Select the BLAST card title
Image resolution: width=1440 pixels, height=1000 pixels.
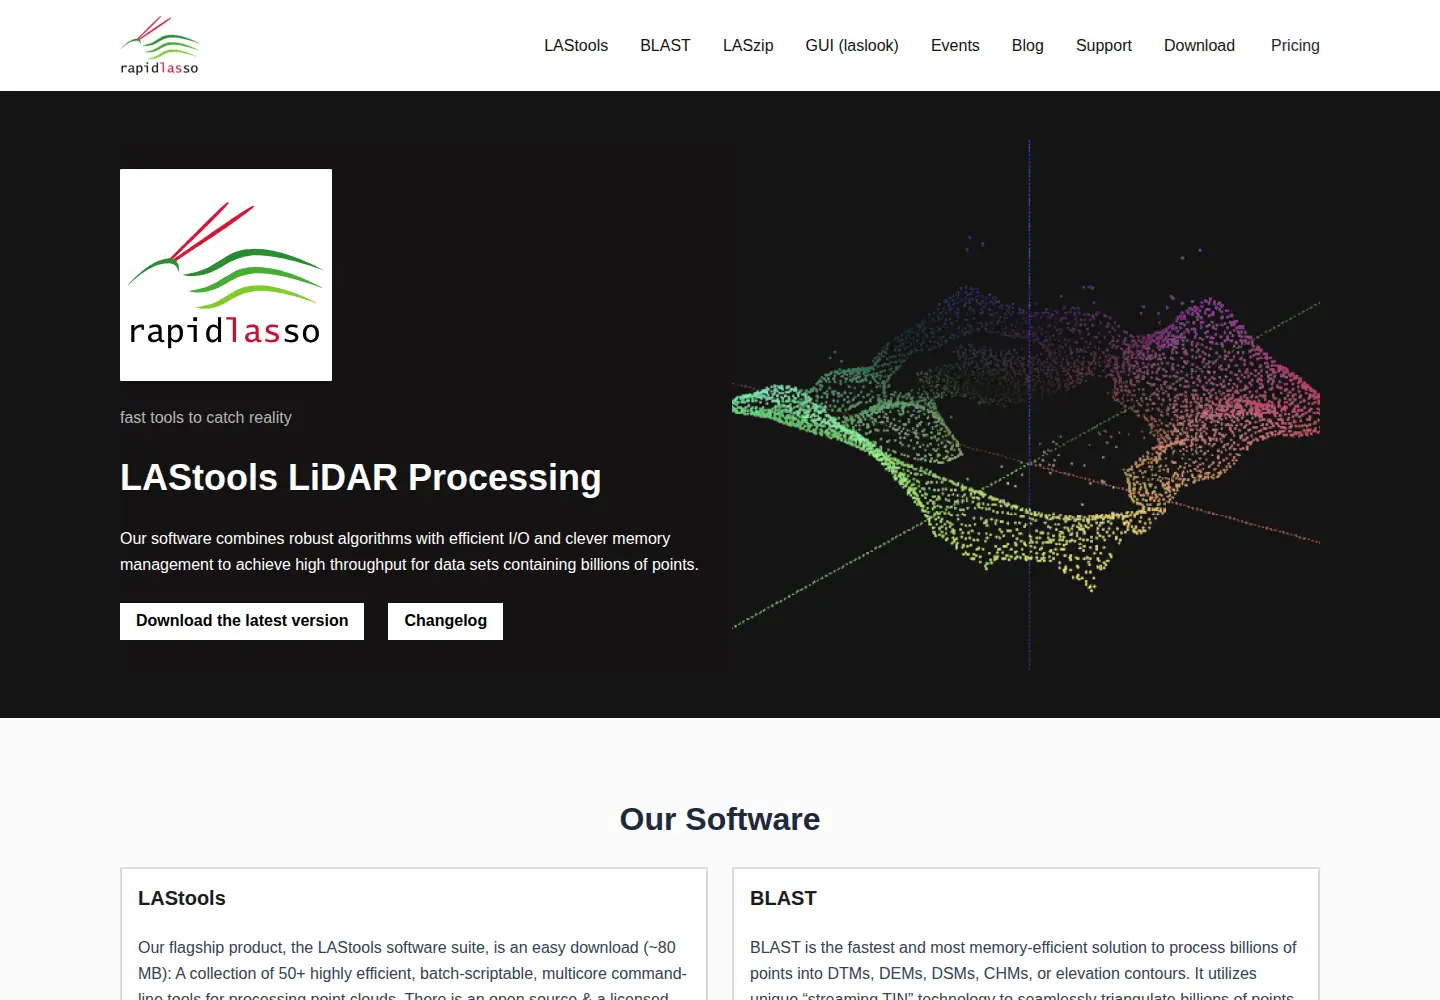[x=783, y=898]
